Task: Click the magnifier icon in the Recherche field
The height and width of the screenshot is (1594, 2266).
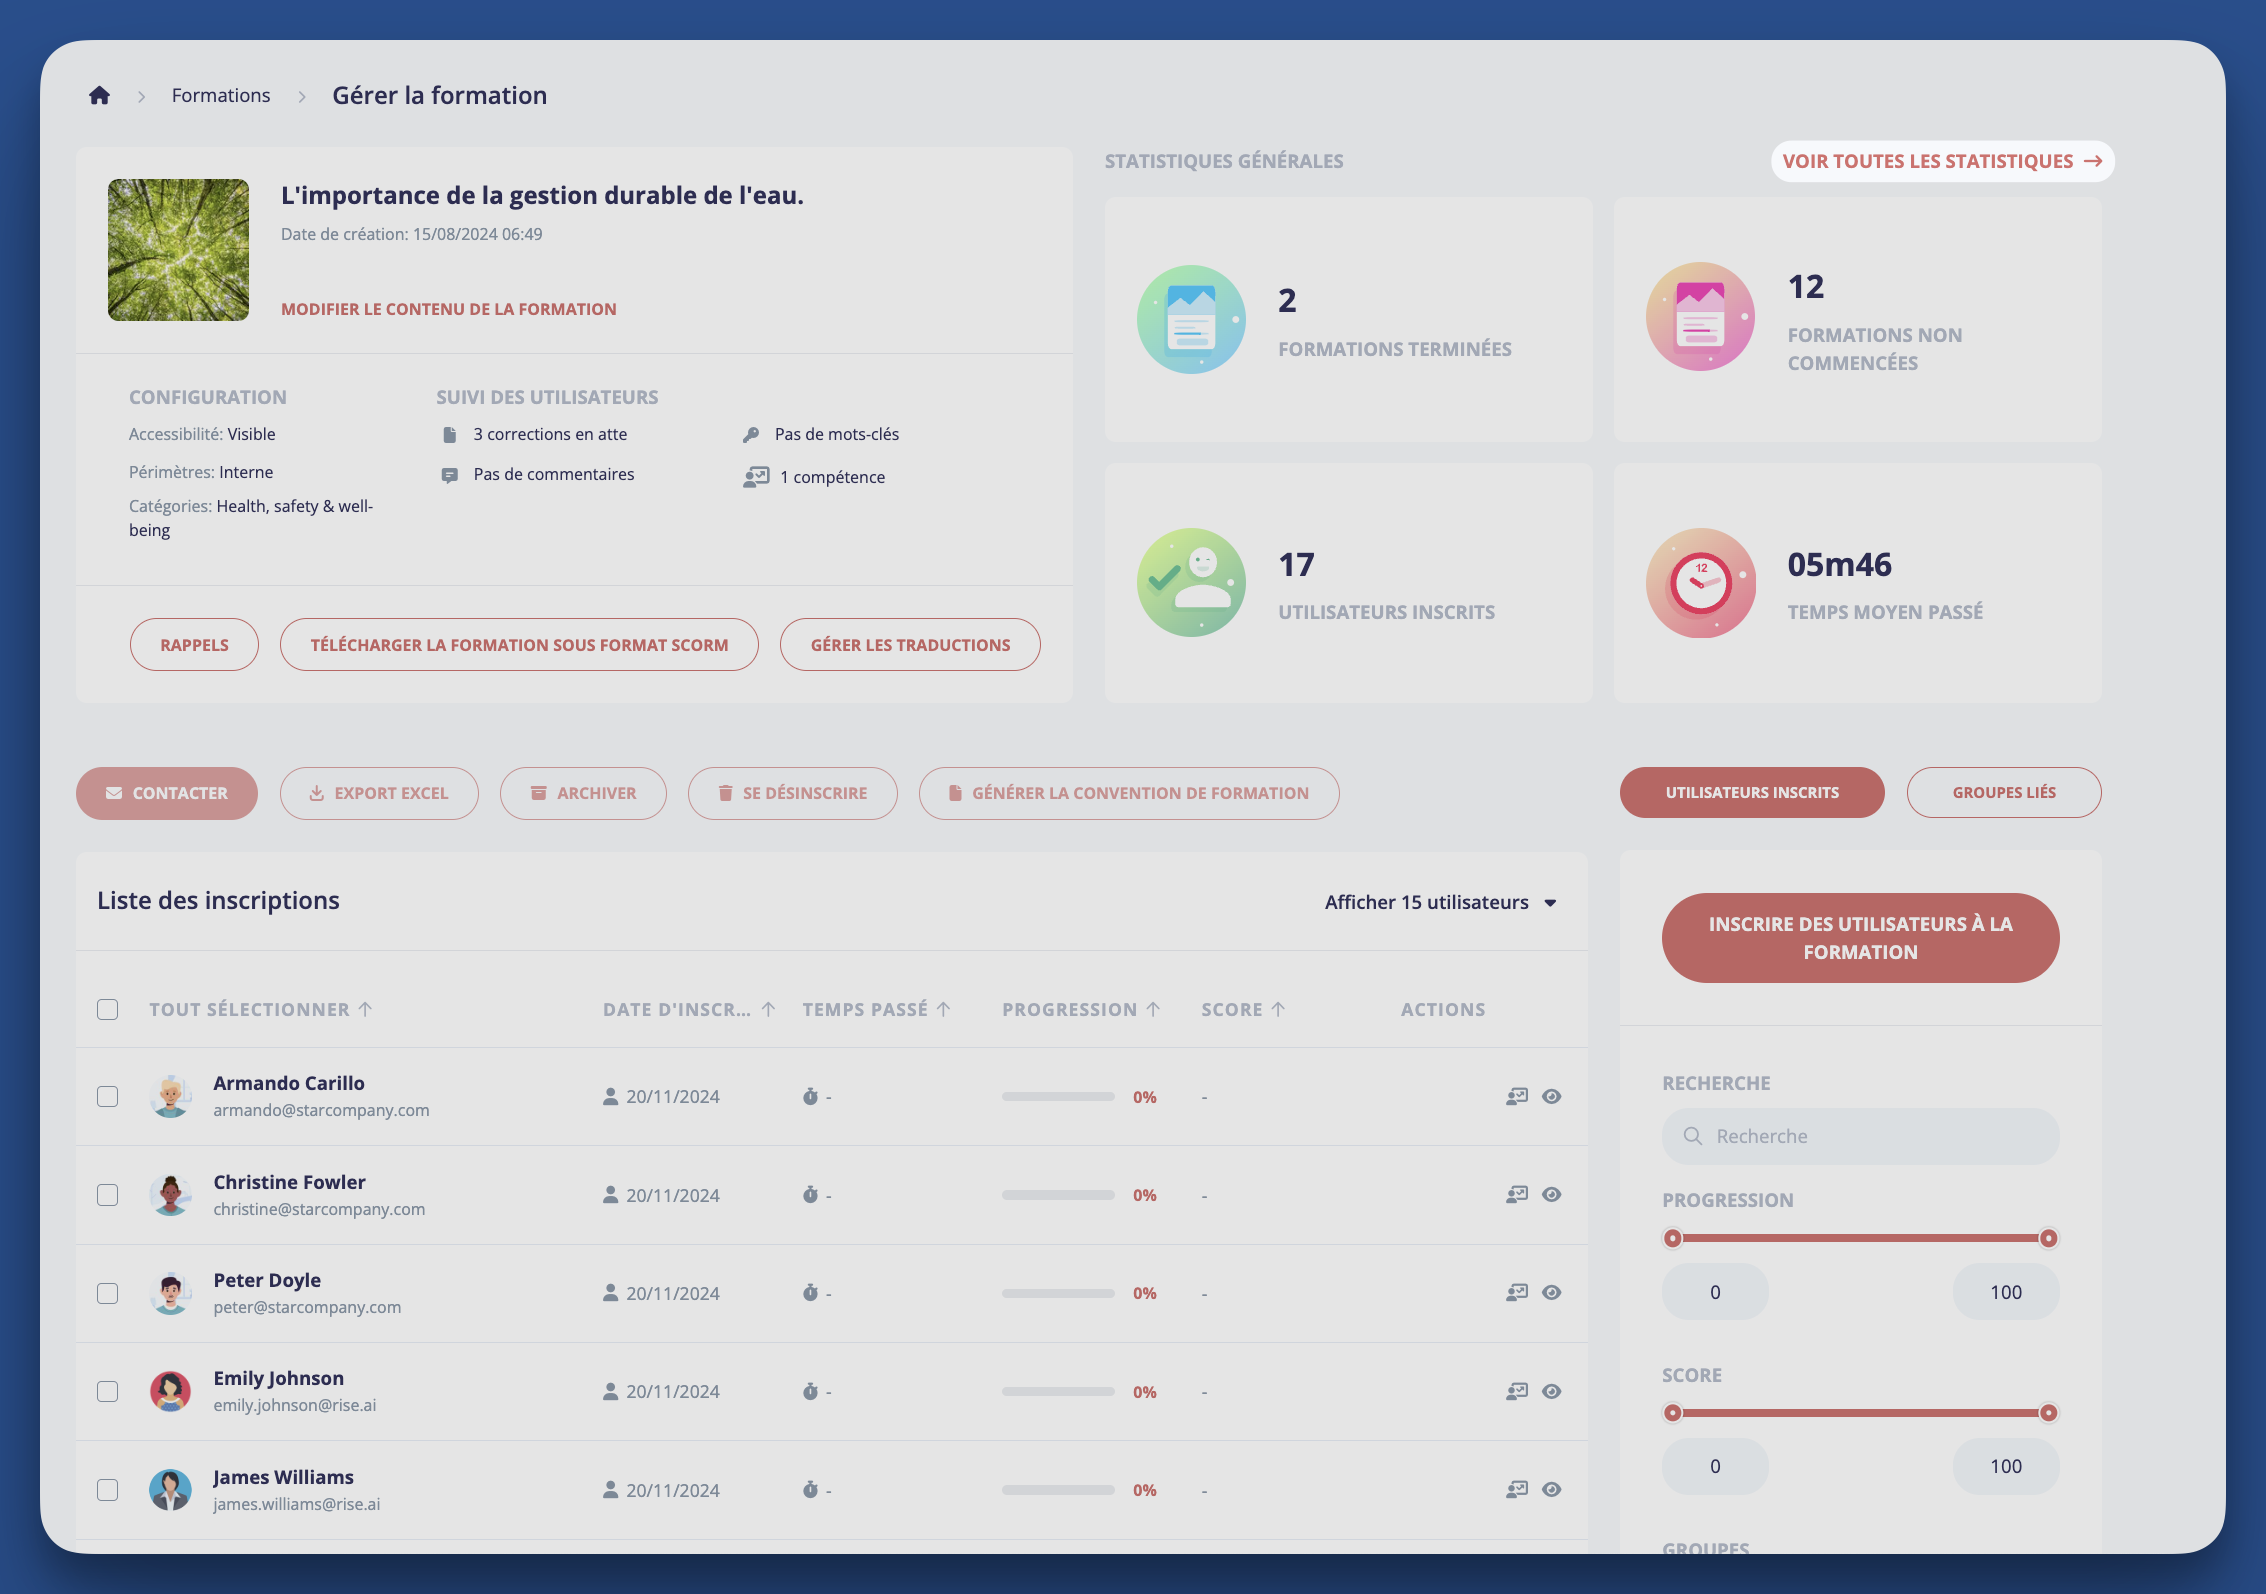Action: pos(1692,1136)
